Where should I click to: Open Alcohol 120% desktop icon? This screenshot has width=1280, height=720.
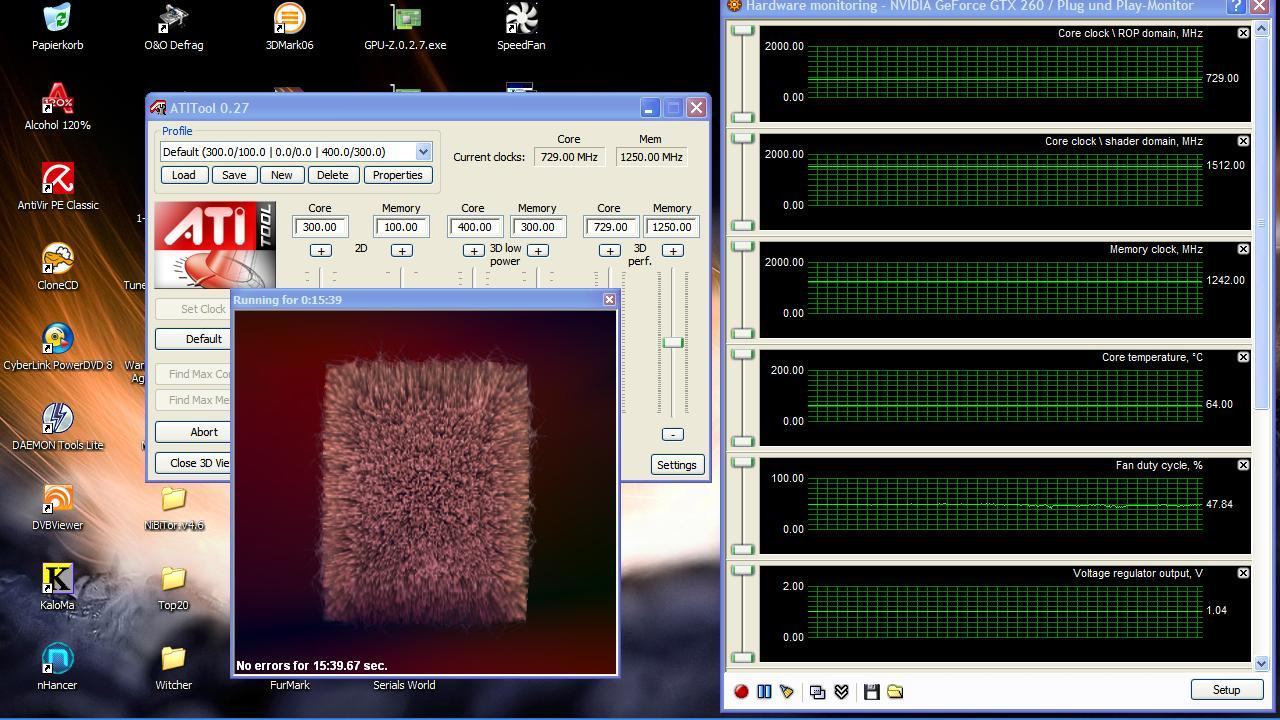pos(57,107)
